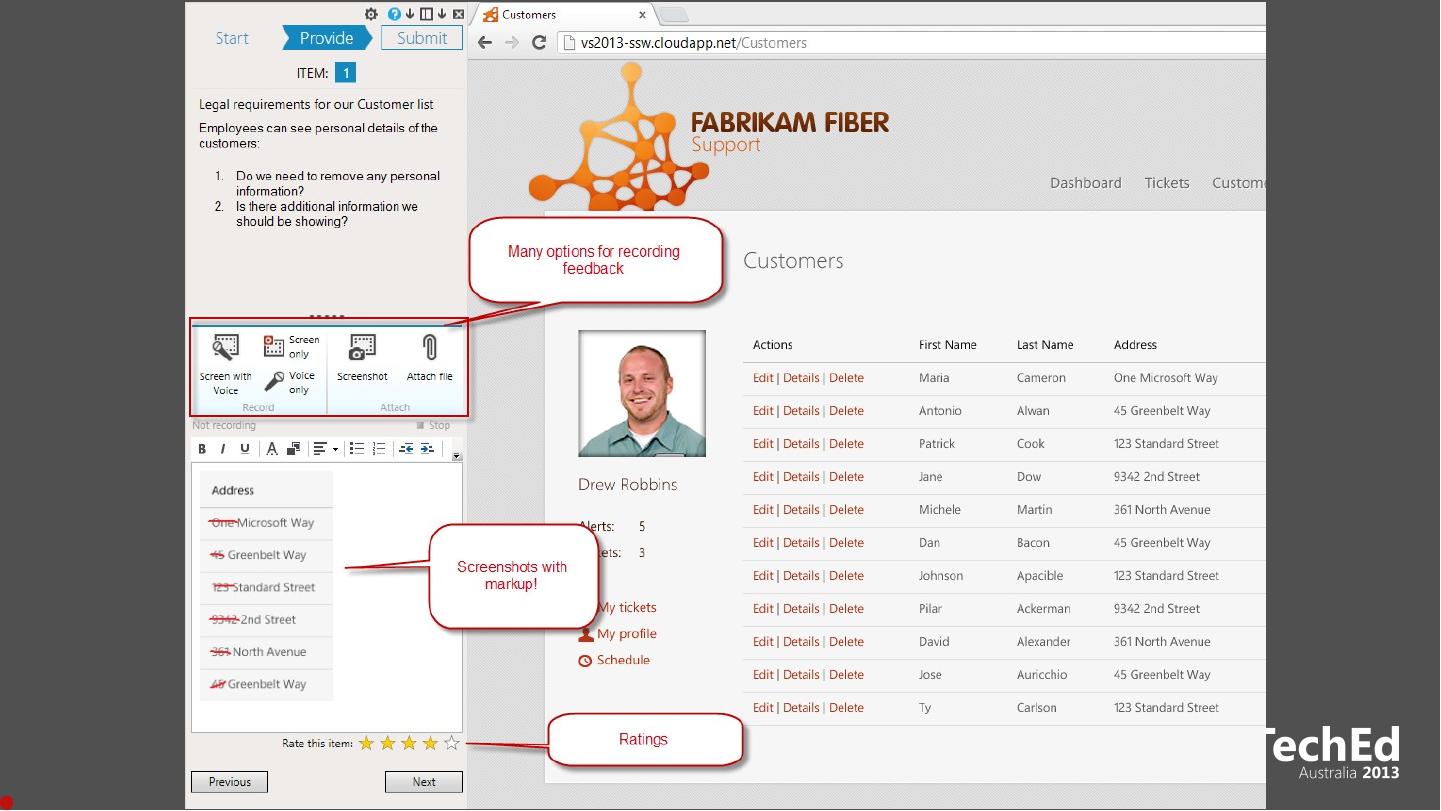Open the feedback tool settings gear

[371, 14]
